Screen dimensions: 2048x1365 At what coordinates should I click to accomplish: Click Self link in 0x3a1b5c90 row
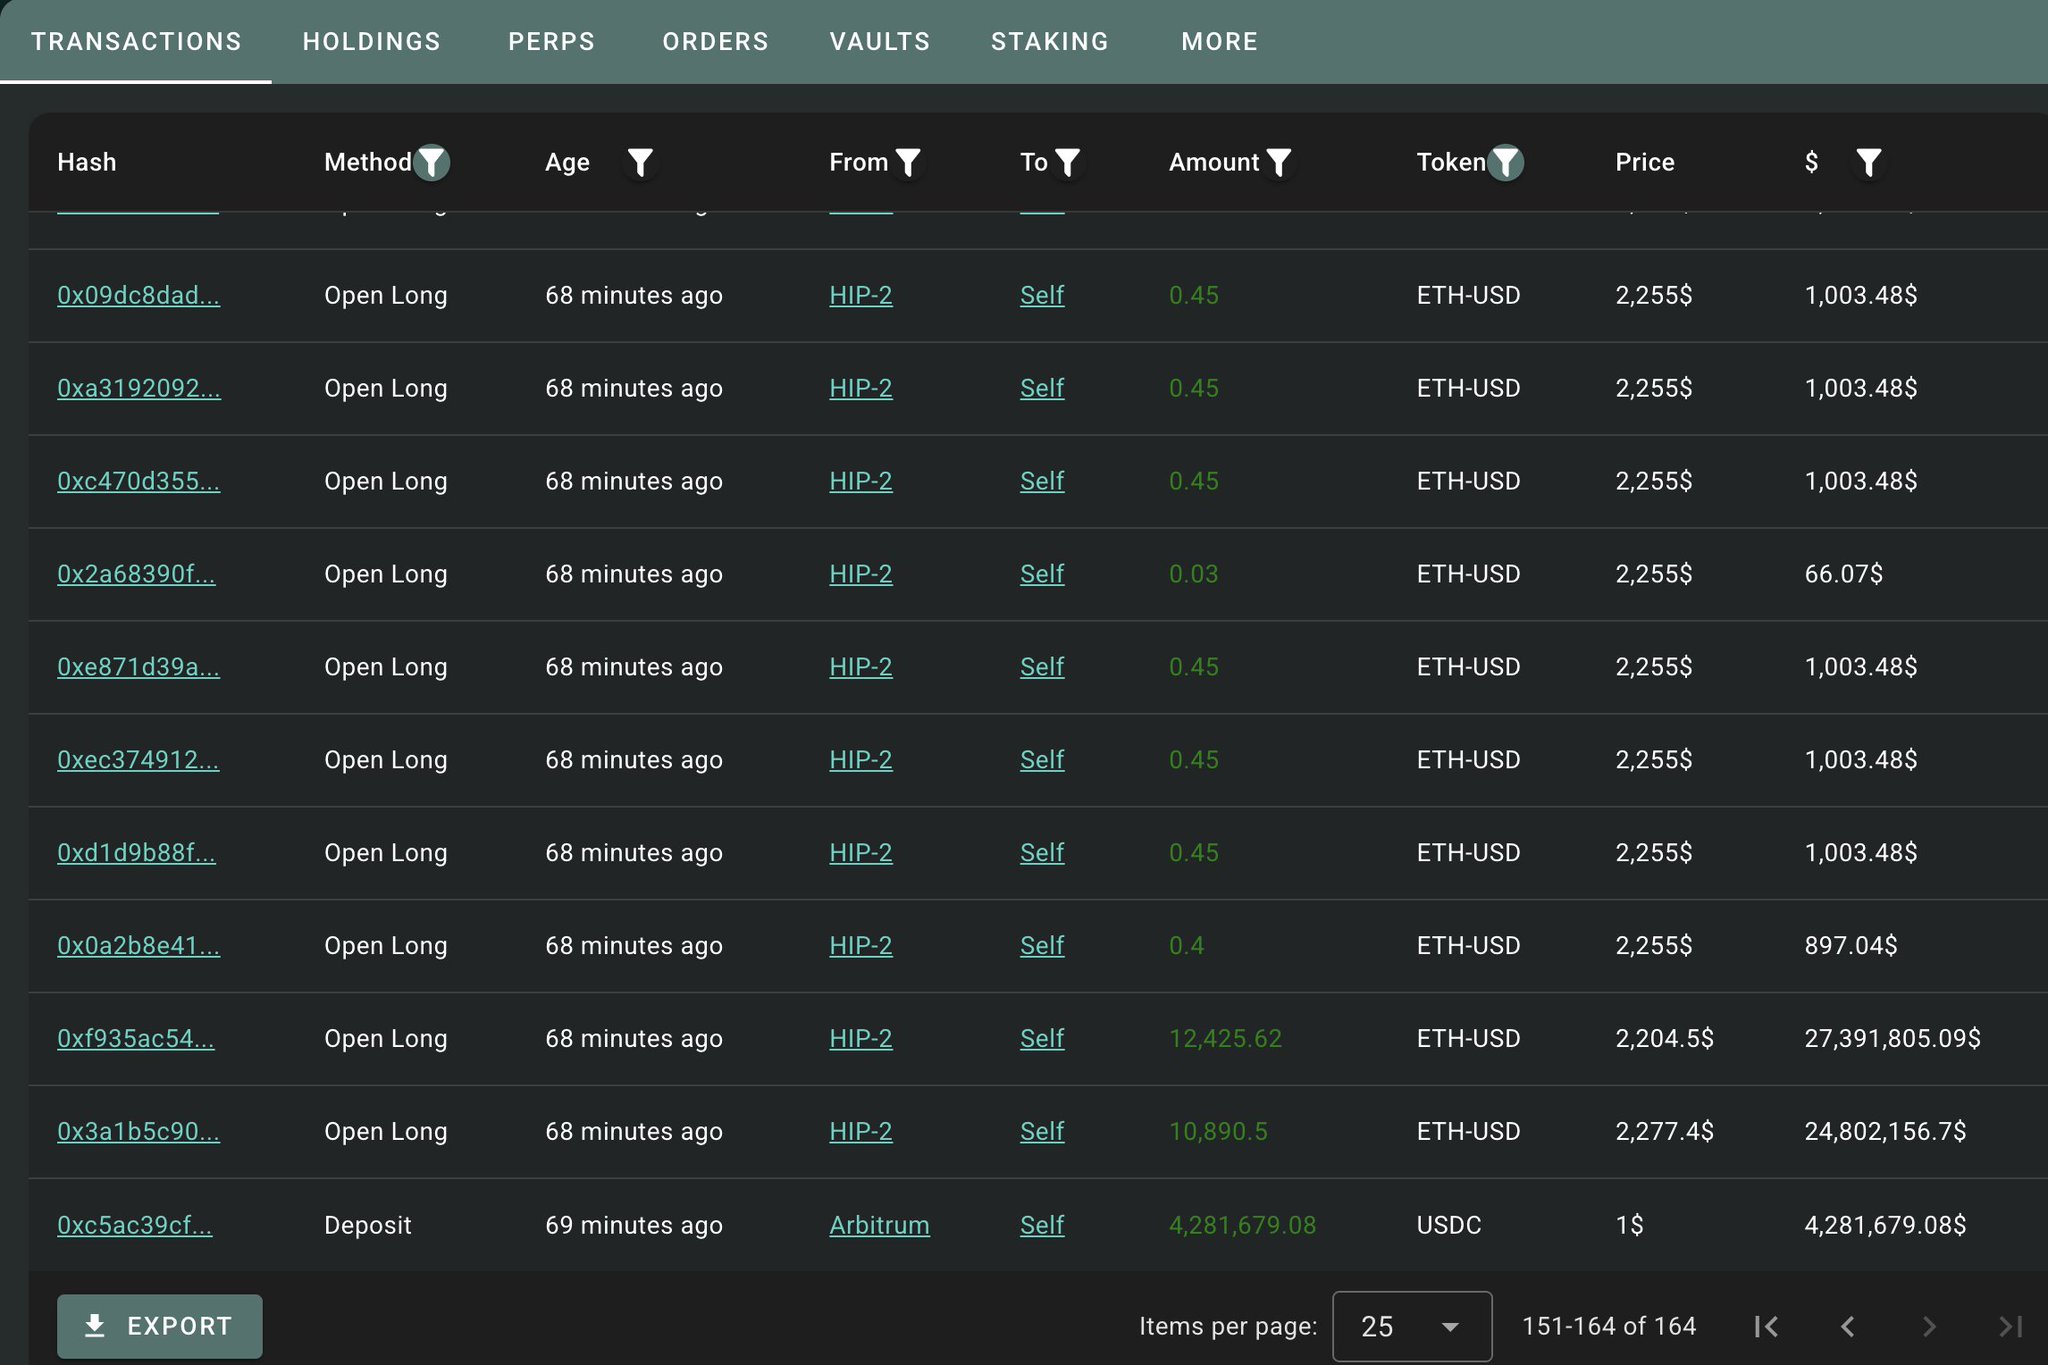pos(1042,1132)
